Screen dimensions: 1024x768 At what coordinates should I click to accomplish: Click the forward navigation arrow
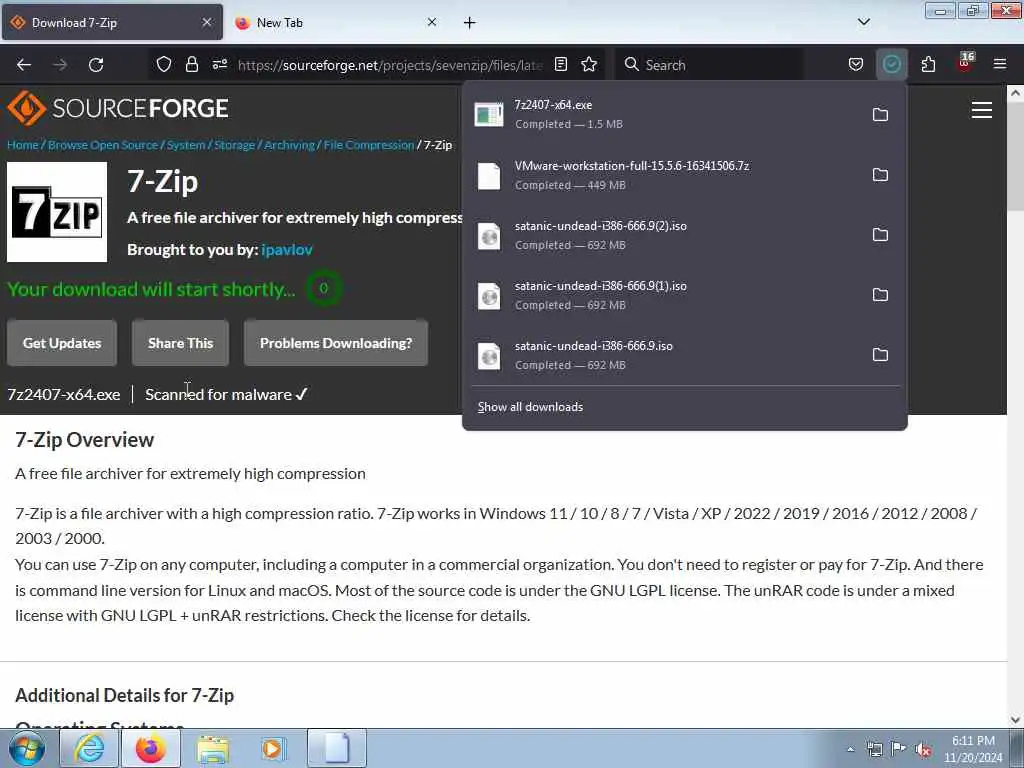(x=60, y=65)
